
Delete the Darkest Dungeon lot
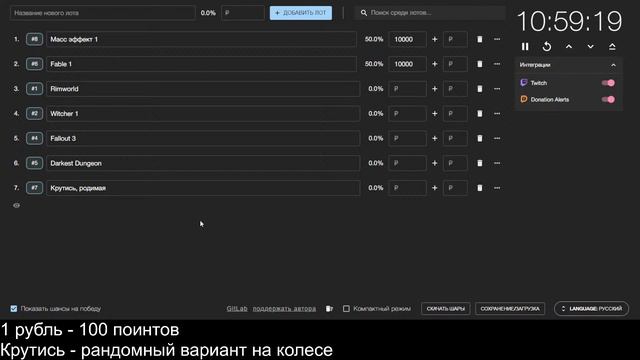tap(480, 163)
